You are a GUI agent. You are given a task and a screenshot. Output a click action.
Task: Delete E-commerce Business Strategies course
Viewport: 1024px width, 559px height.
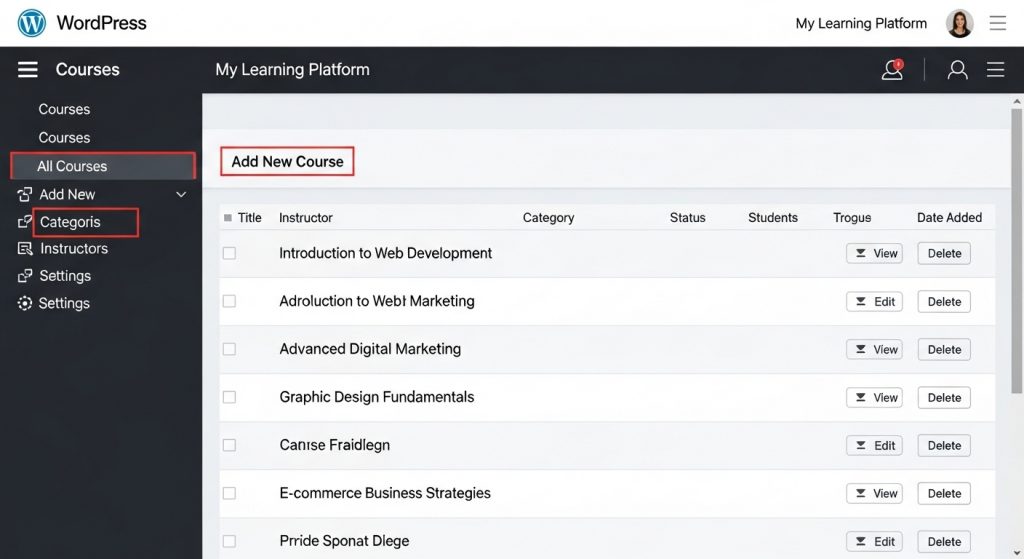pyautogui.click(x=944, y=494)
